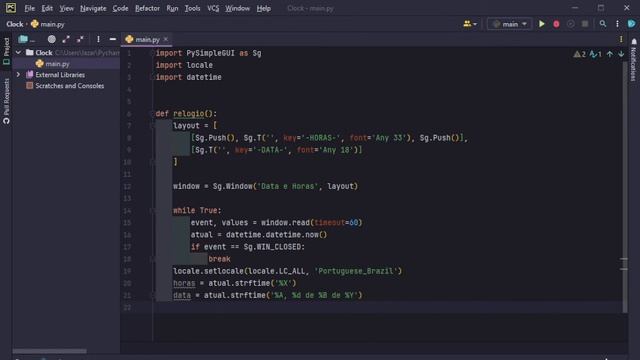Open Project panel options kebab icon

pos(98,39)
